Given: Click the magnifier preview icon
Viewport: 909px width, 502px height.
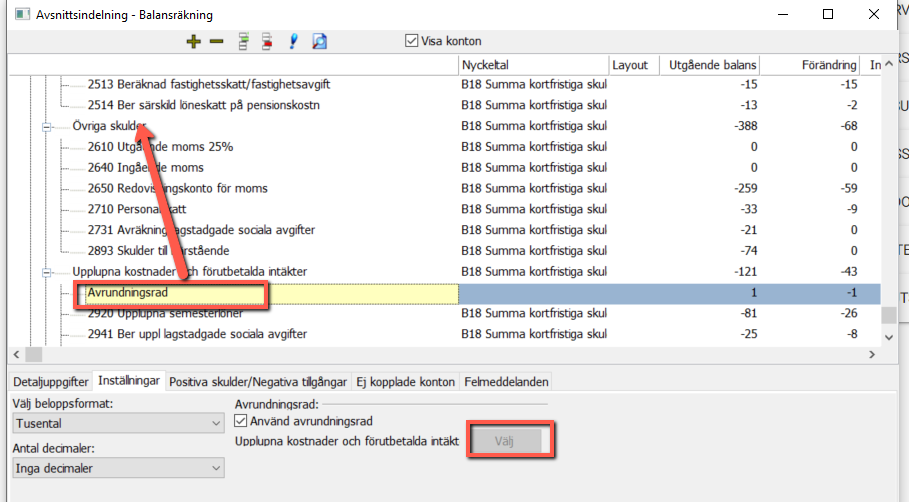Looking at the screenshot, I should (319, 41).
